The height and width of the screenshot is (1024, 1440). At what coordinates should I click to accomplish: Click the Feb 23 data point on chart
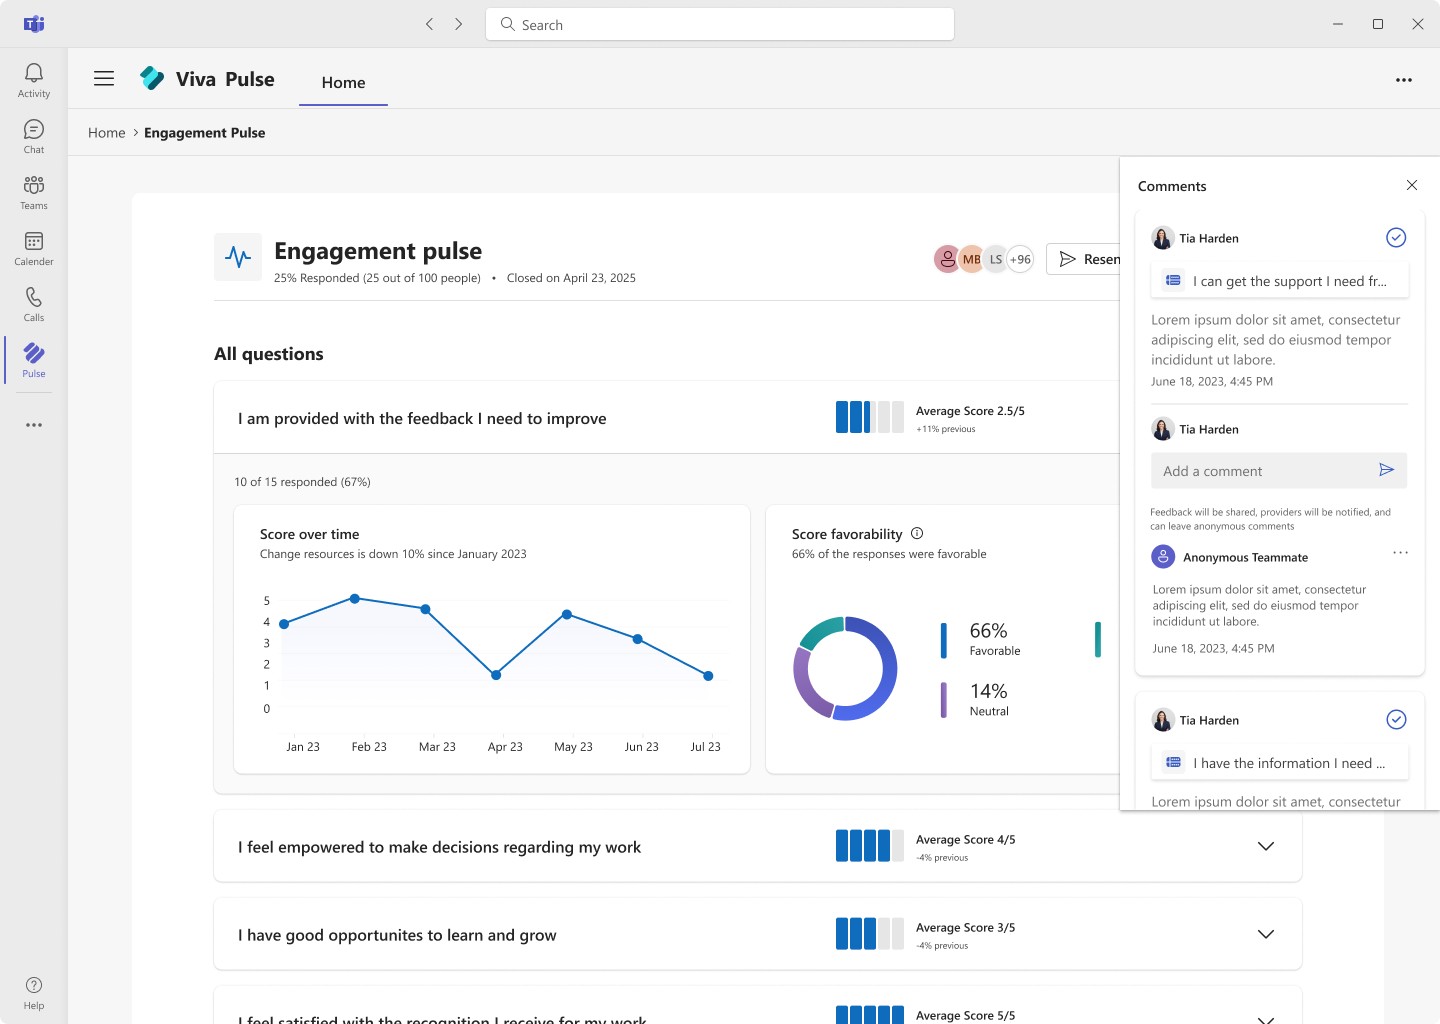[x=355, y=598]
